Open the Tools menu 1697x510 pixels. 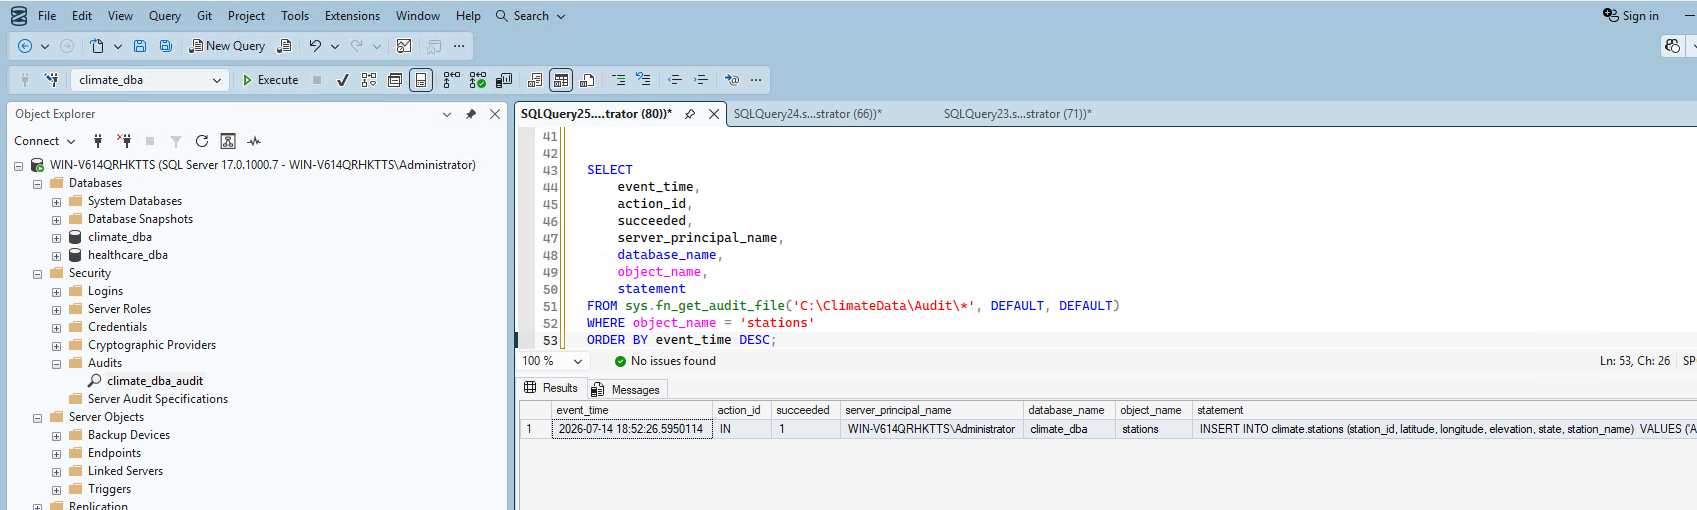click(295, 16)
